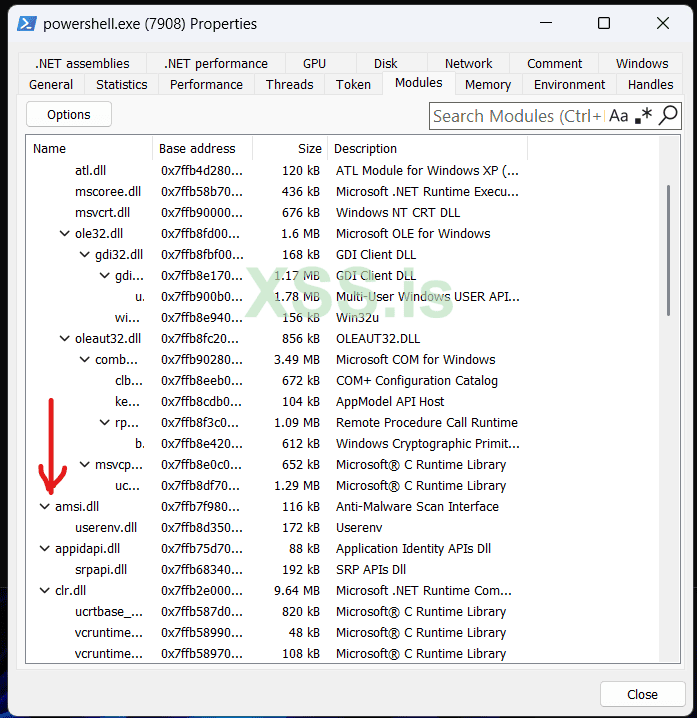Click 'Remote Procedure Call Runtime' description
697x718 pixels.
(x=427, y=423)
